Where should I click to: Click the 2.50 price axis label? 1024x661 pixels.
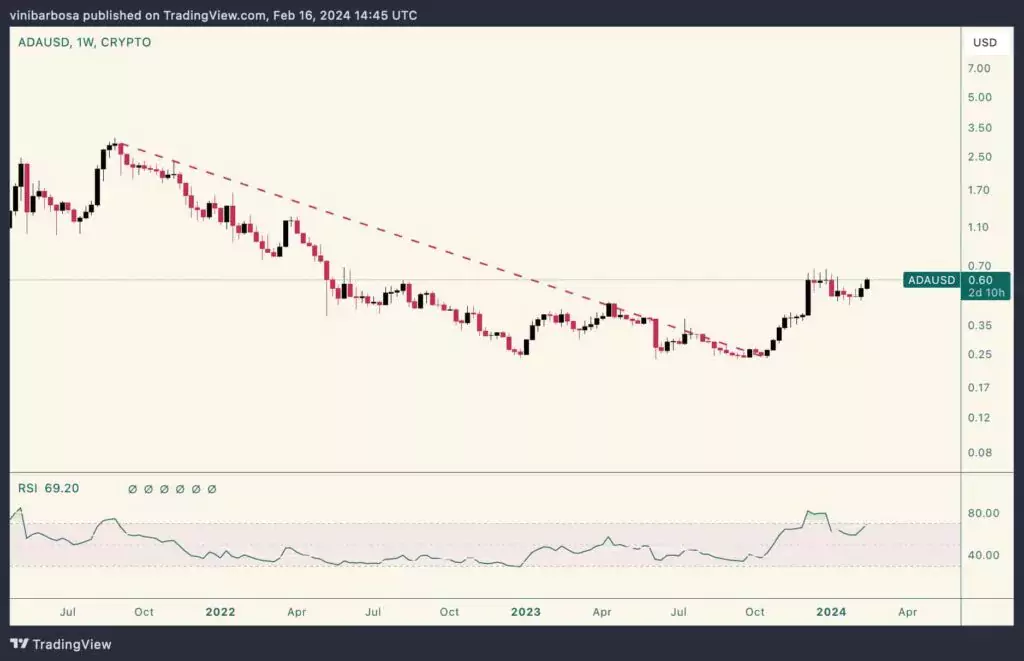tap(980, 157)
